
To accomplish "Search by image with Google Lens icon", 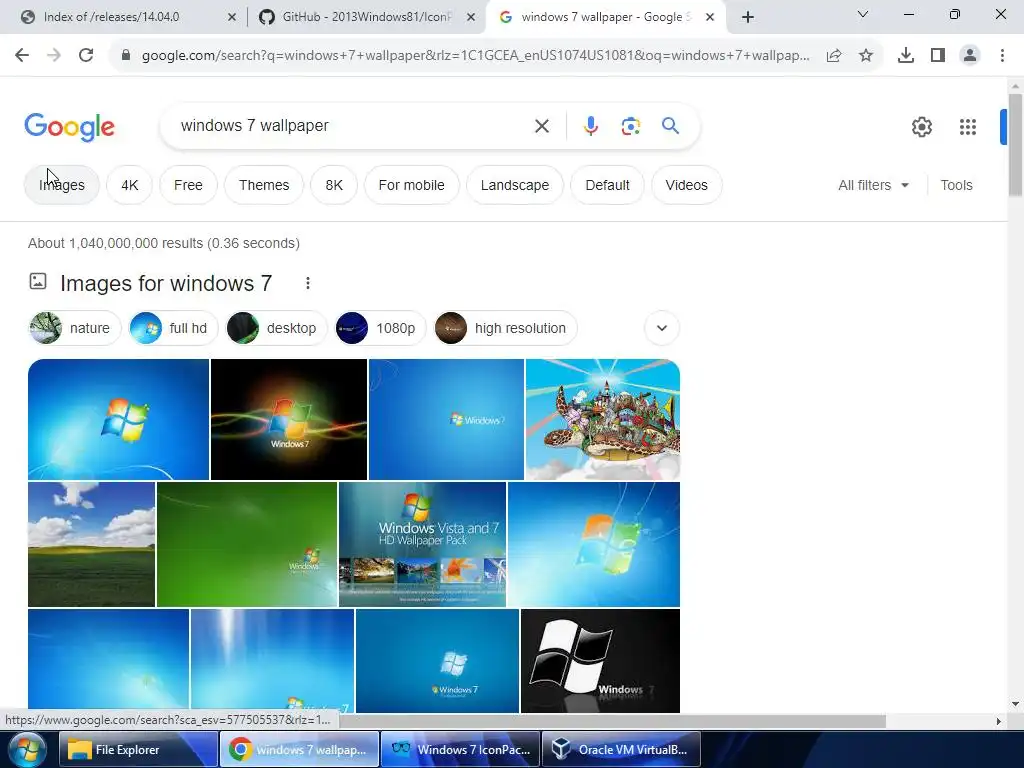I will click(630, 126).
